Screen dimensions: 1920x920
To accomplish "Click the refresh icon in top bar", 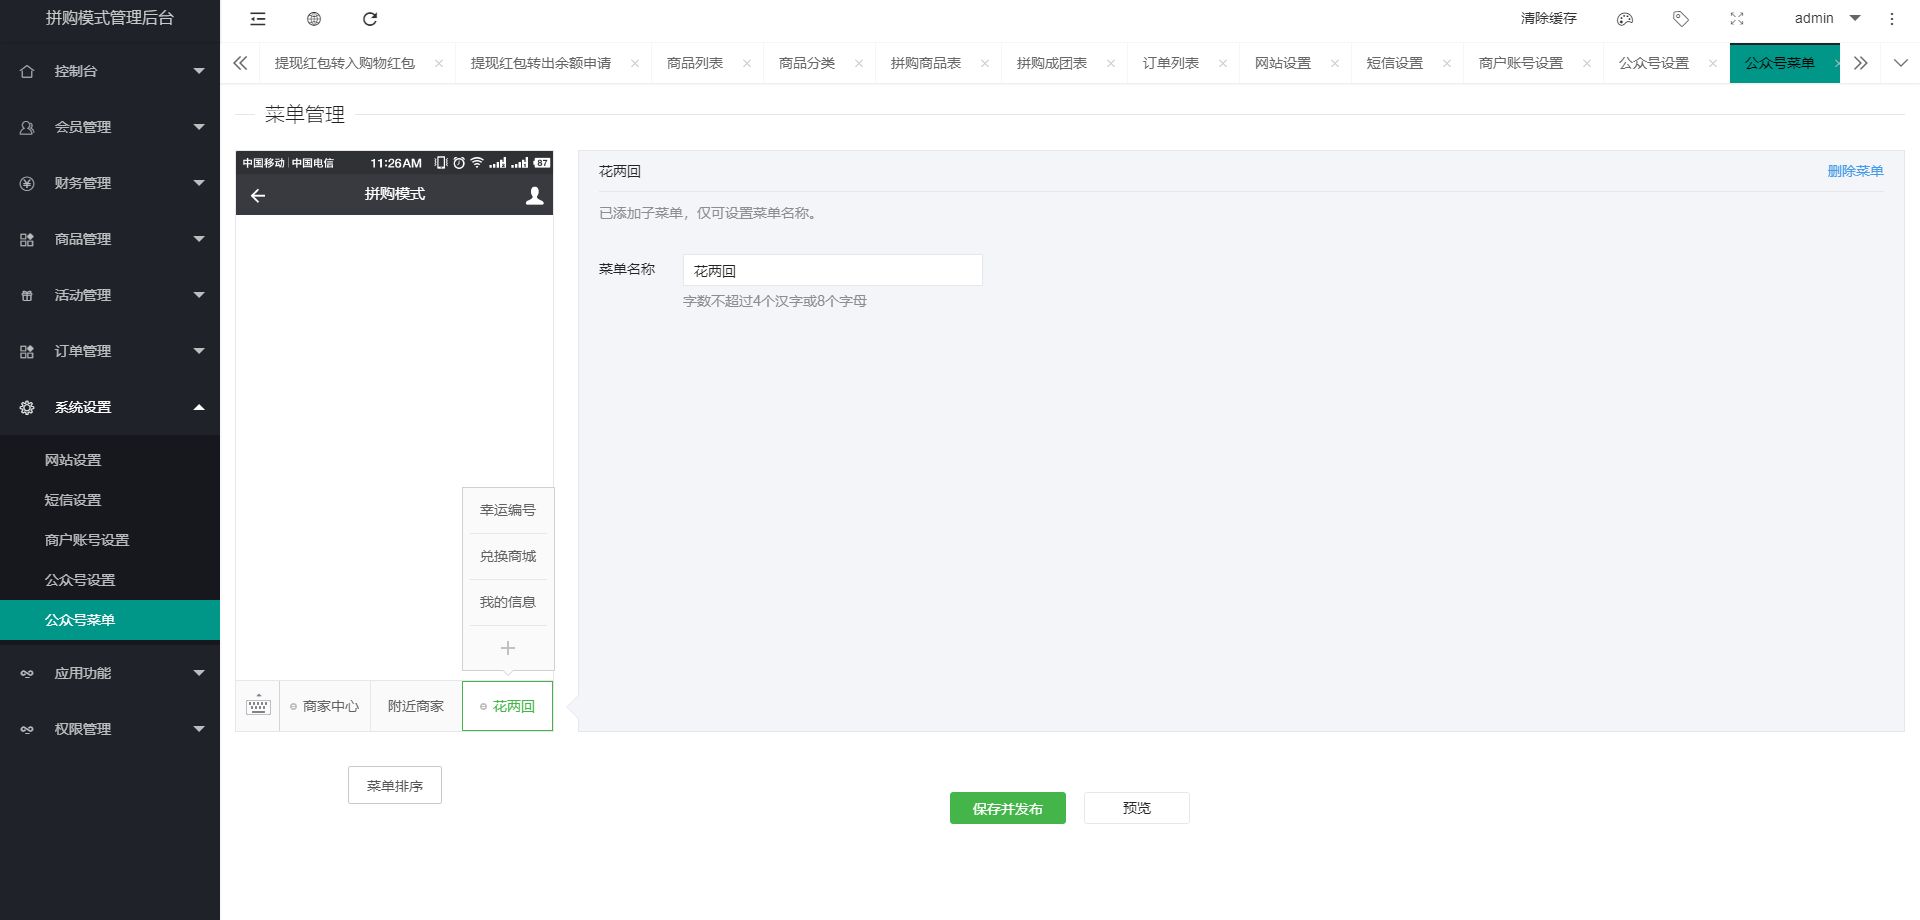I will click(370, 19).
